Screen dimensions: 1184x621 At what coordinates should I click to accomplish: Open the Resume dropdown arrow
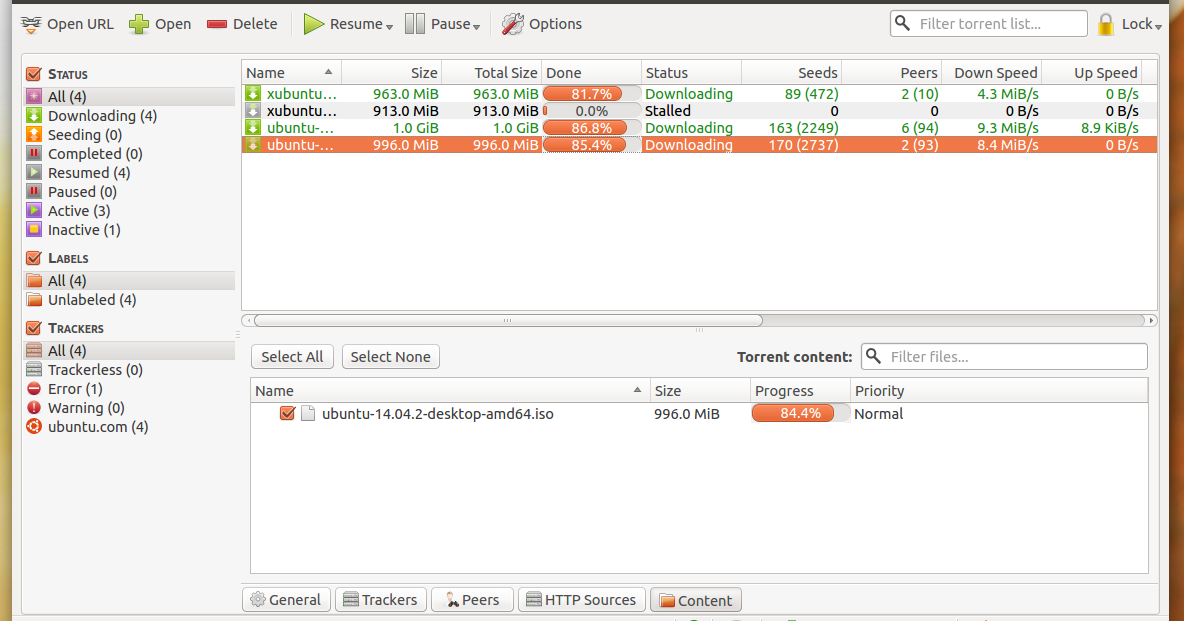point(388,25)
